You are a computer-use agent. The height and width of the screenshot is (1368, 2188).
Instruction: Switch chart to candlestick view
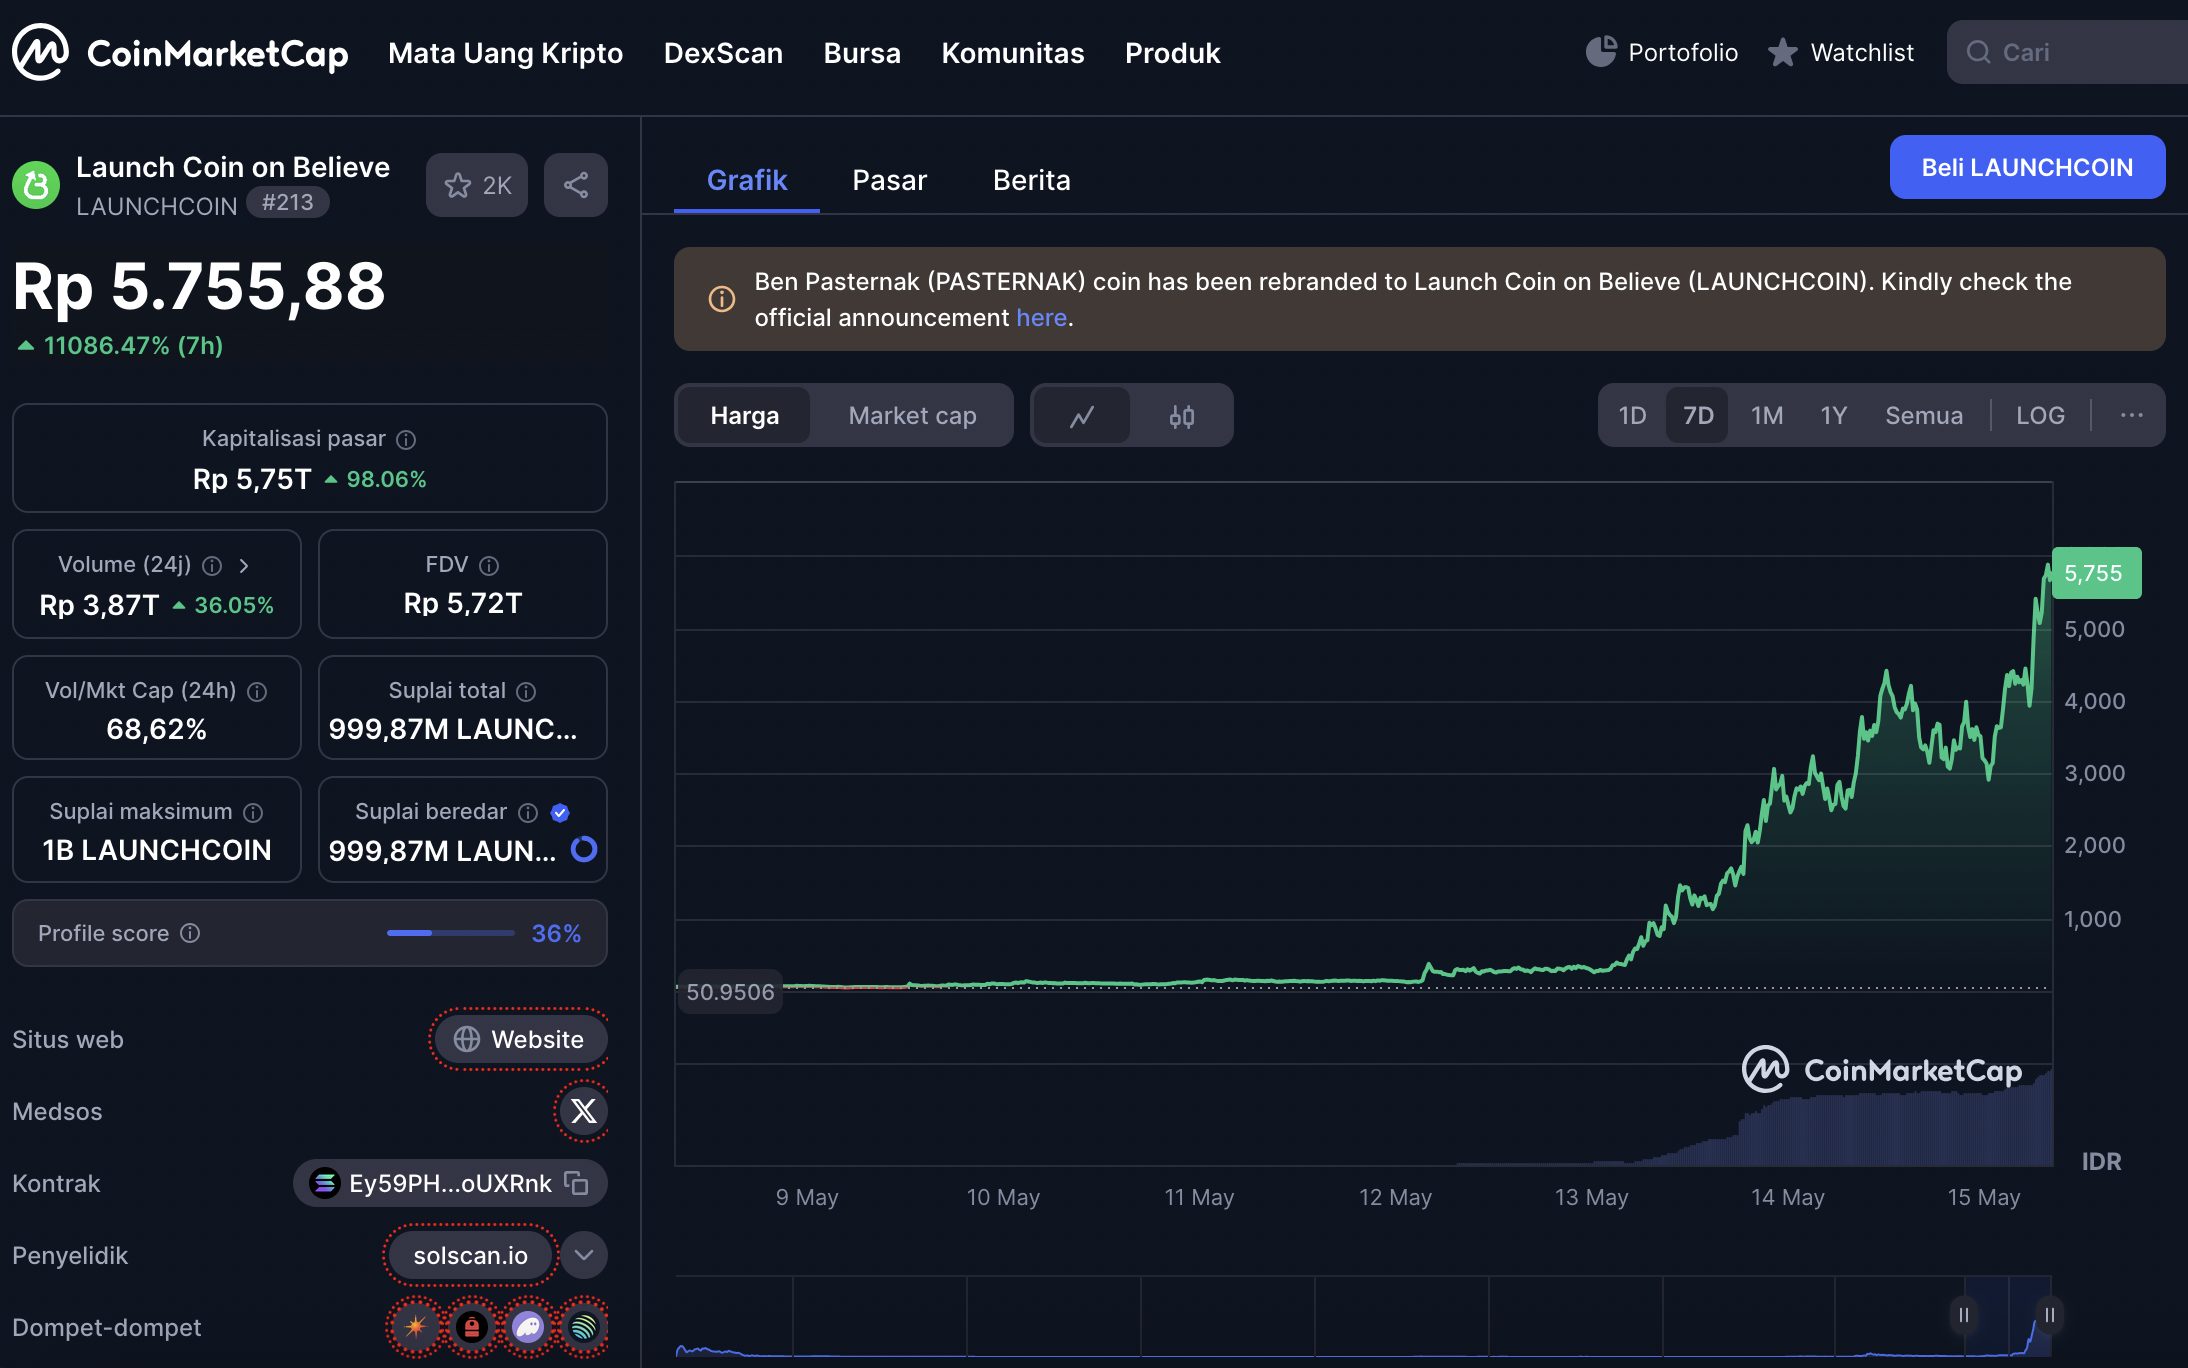tap(1182, 415)
